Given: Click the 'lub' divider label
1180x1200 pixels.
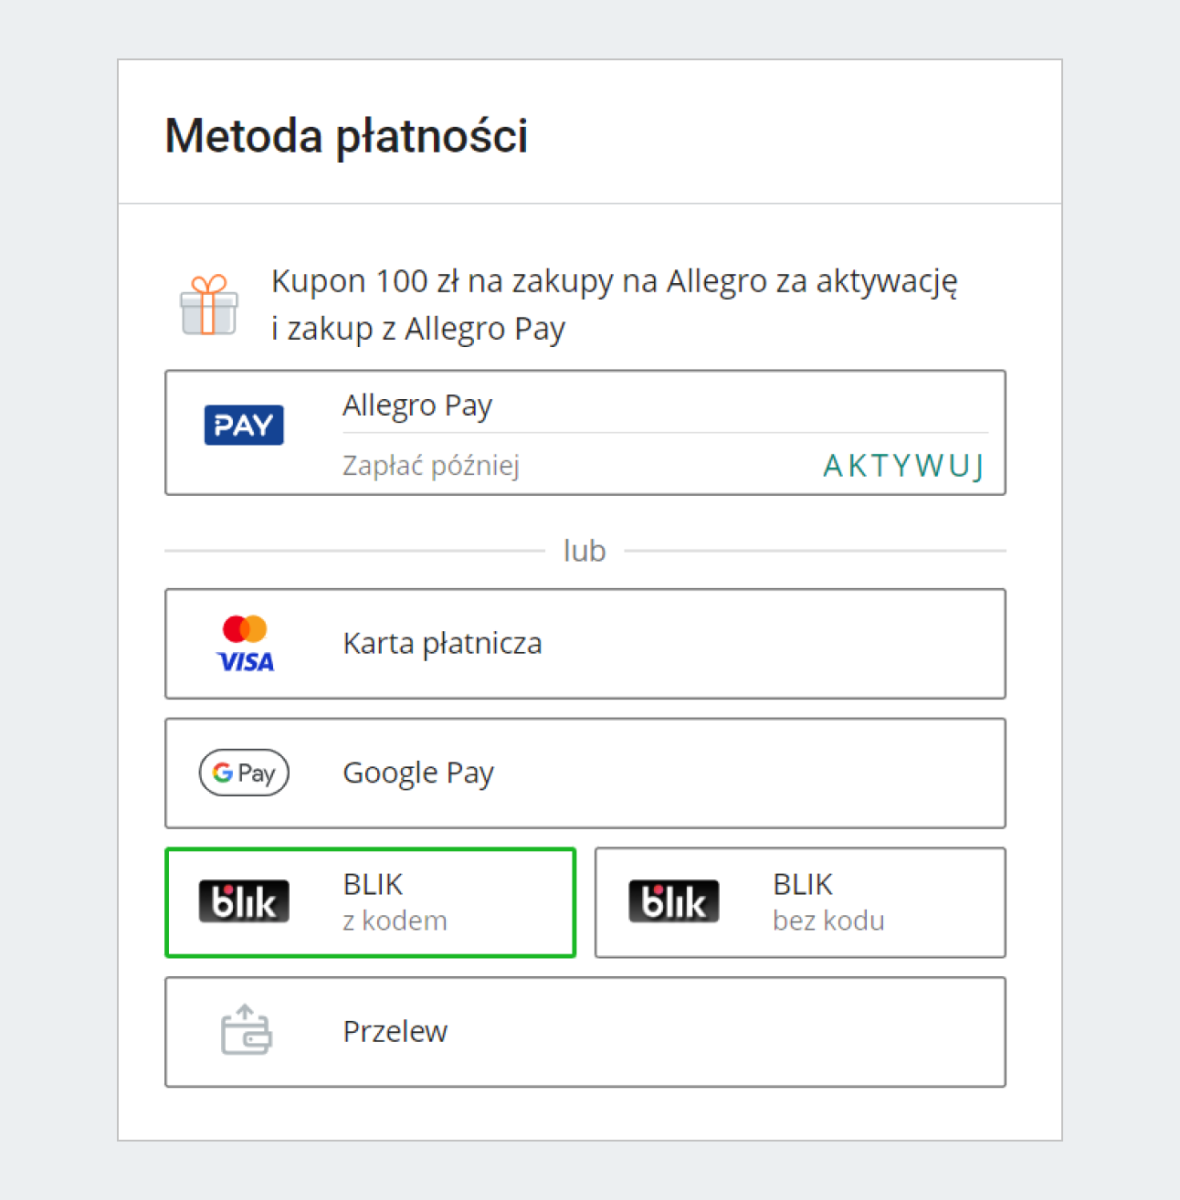Looking at the screenshot, I should click(584, 551).
